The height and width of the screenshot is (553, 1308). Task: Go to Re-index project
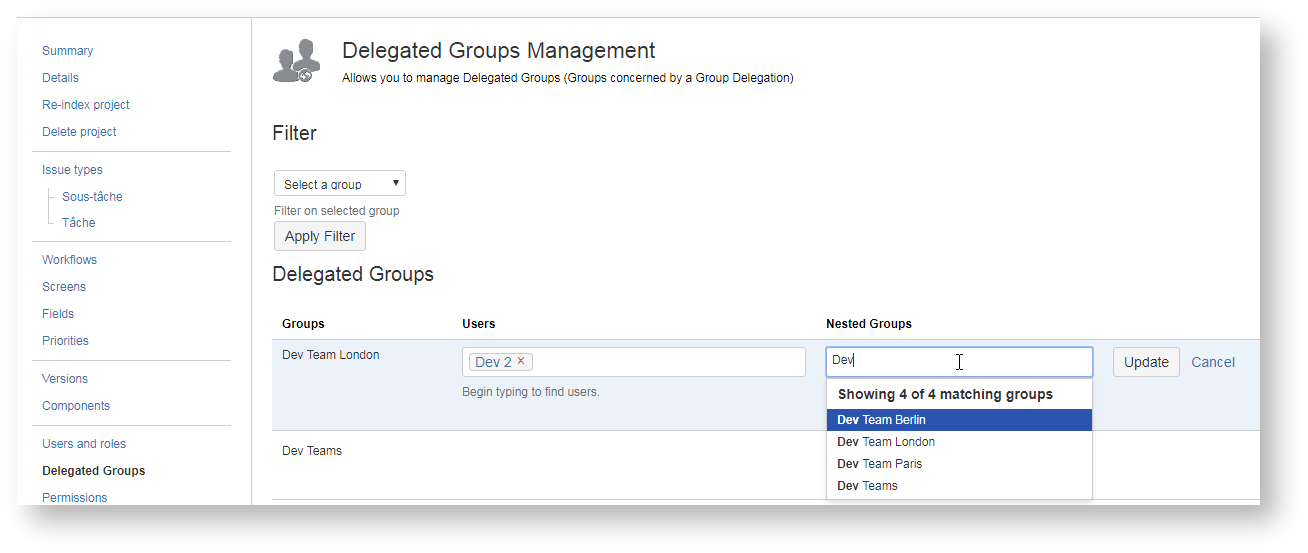coord(86,105)
